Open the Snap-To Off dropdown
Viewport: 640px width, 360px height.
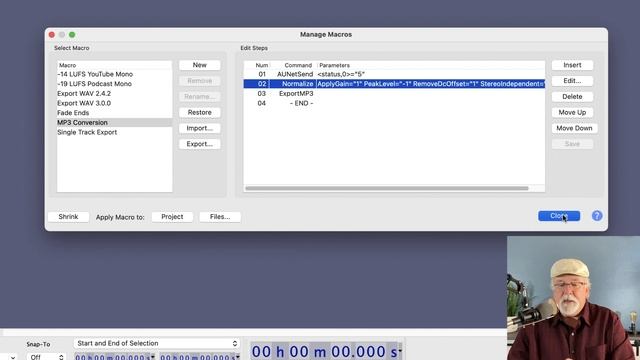pos(46,357)
